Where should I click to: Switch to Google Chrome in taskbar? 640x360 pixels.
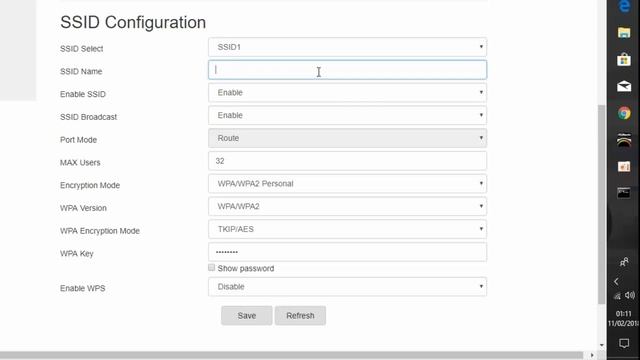tap(624, 113)
